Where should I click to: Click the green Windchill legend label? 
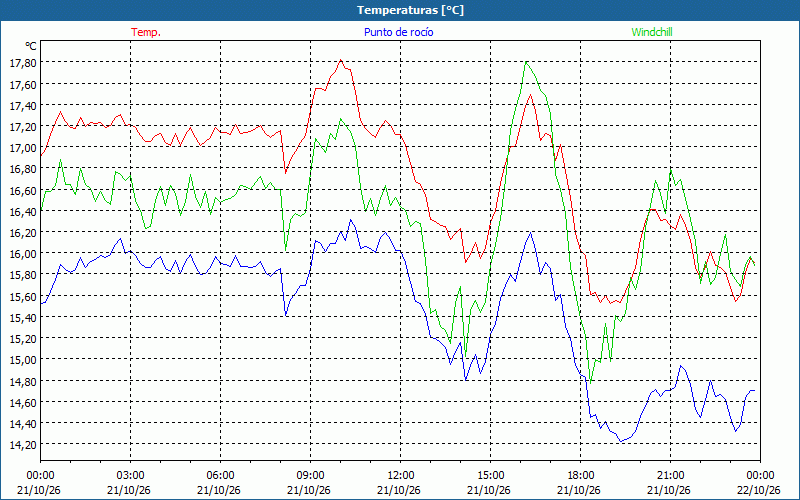pos(652,32)
